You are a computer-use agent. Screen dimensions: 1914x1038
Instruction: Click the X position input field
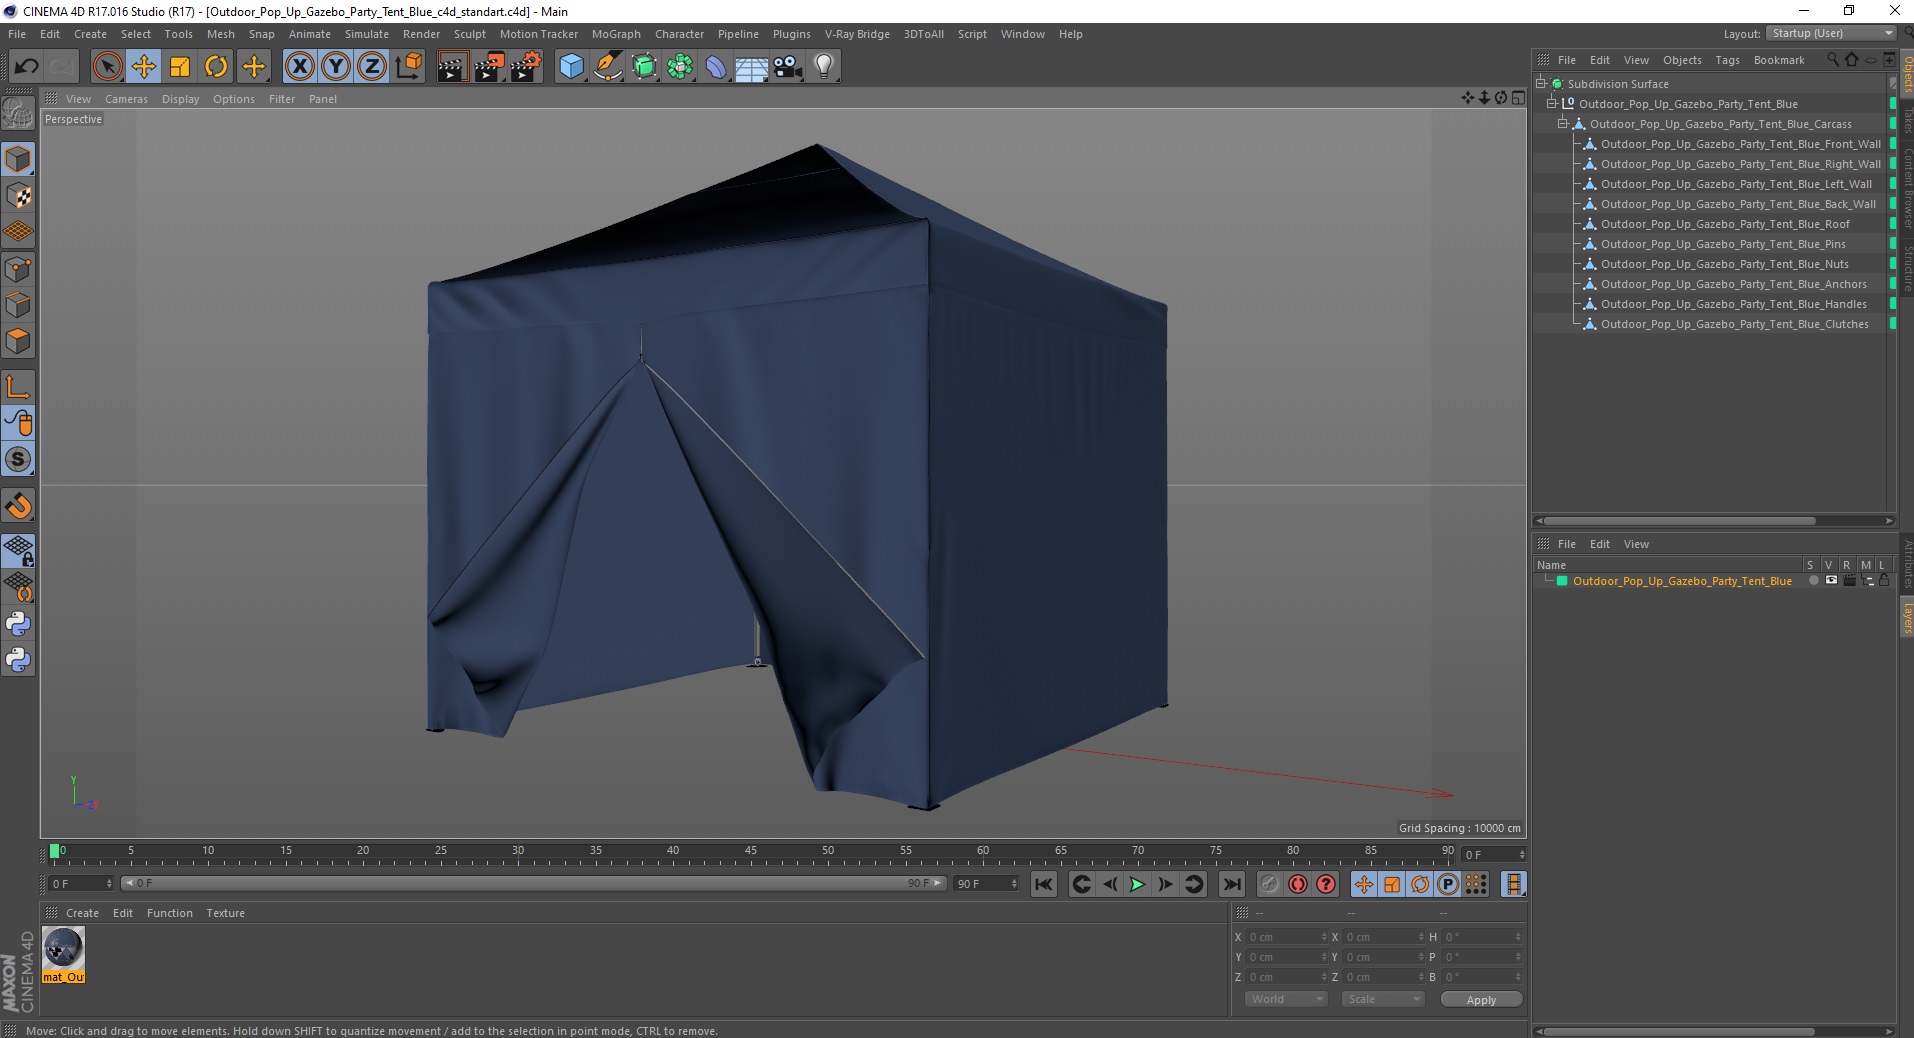coord(1286,937)
